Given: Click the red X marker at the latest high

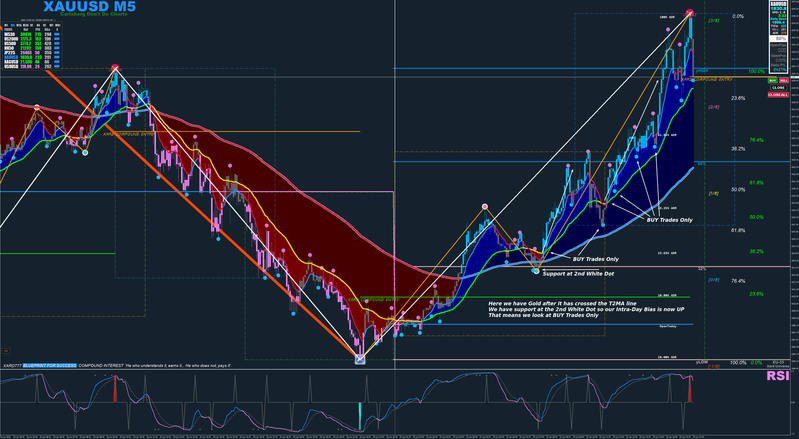Looking at the screenshot, I should (689, 13).
